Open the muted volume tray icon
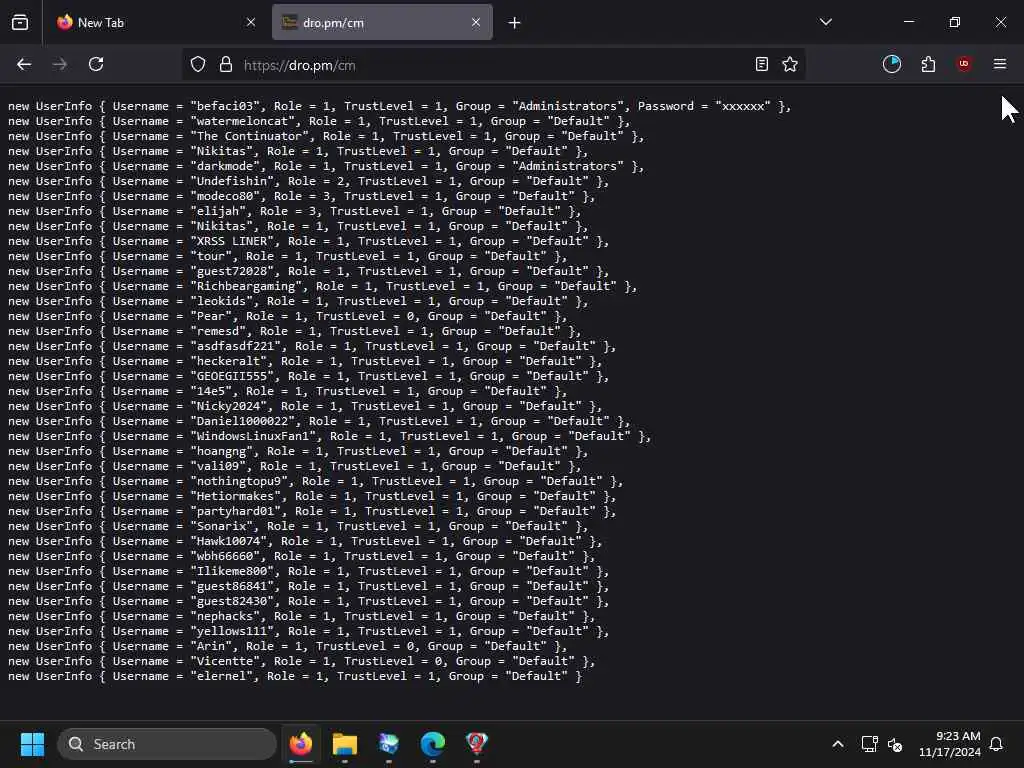The width and height of the screenshot is (1024, 768). pyautogui.click(x=895, y=744)
